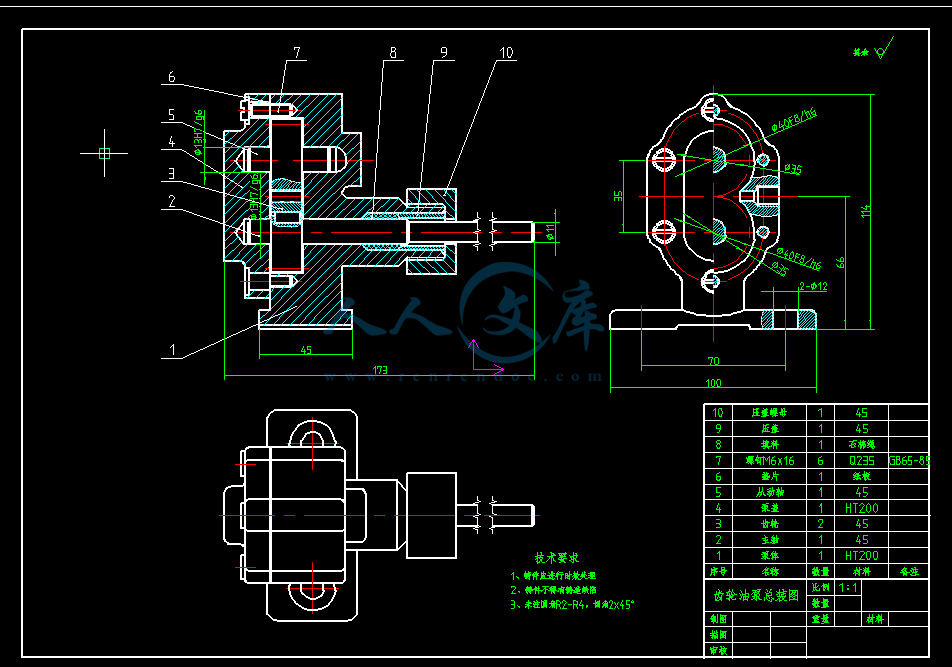952x667 pixels.
Task: Select the 173 overall length dimension
Action: (x=380, y=370)
